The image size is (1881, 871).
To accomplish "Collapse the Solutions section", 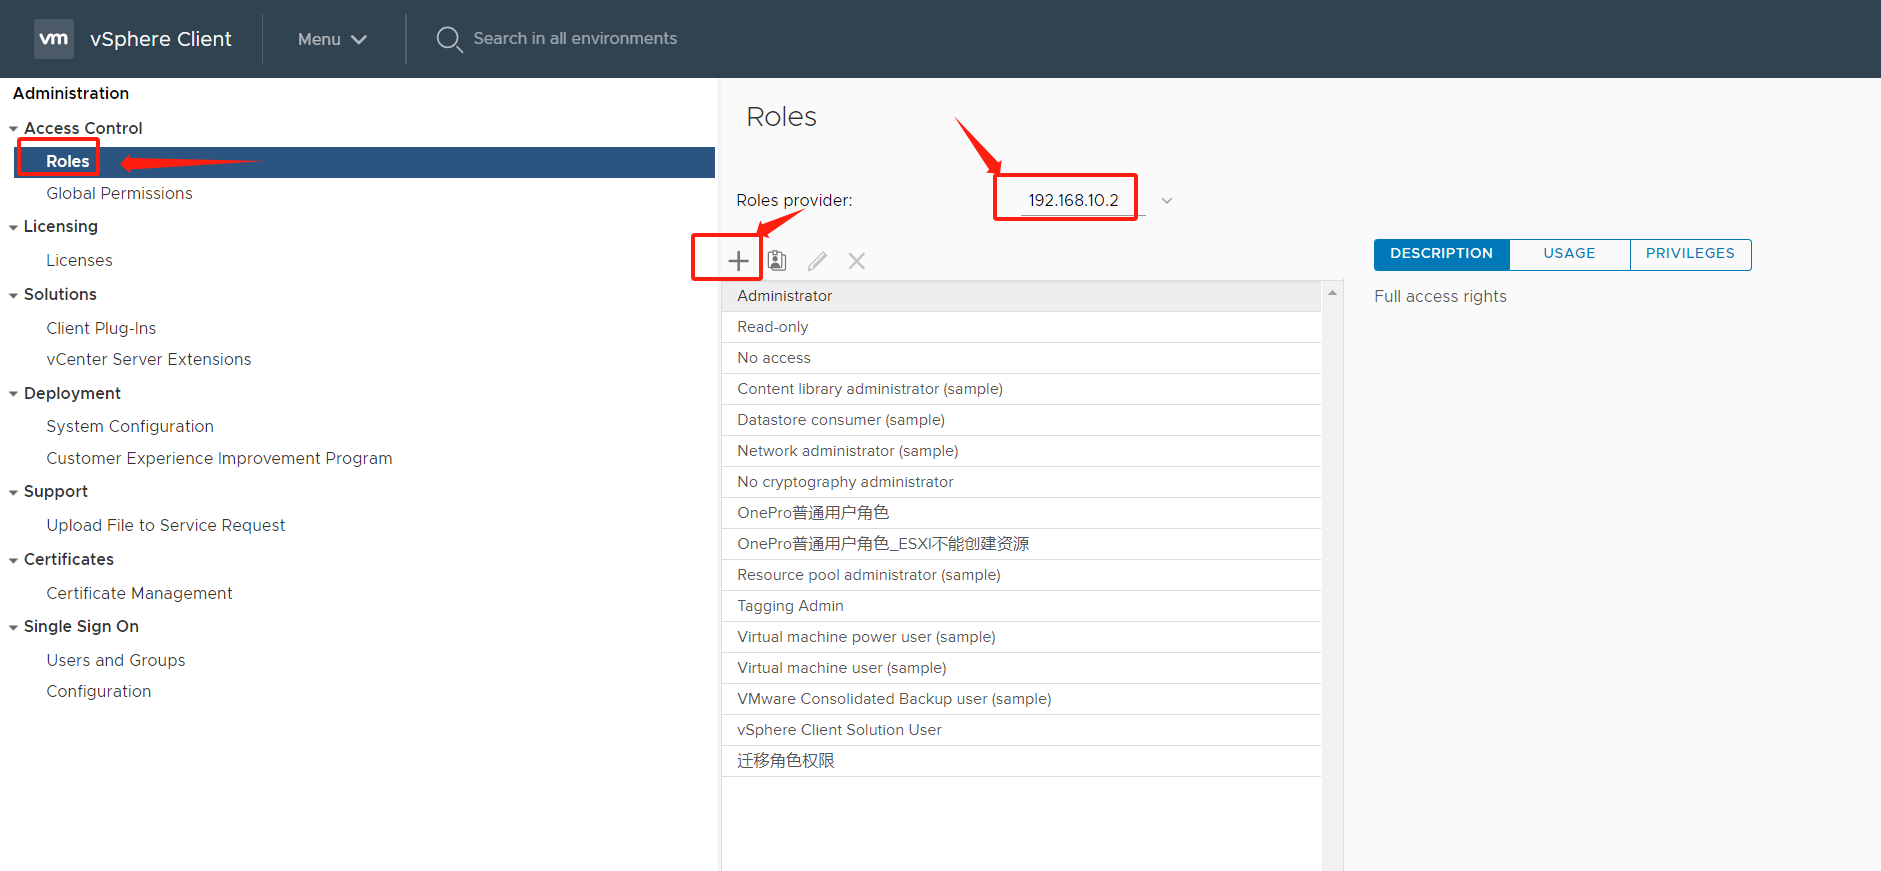I will tap(14, 295).
